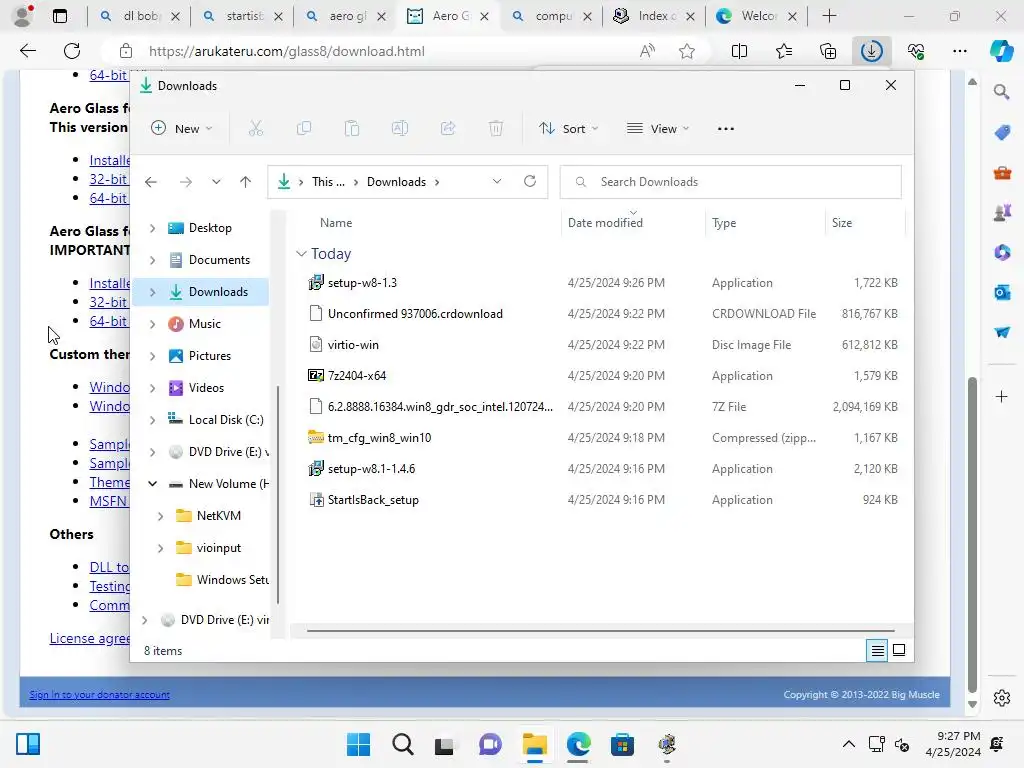Reload the Edge page
This screenshot has height=768, width=1024.
point(72,51)
